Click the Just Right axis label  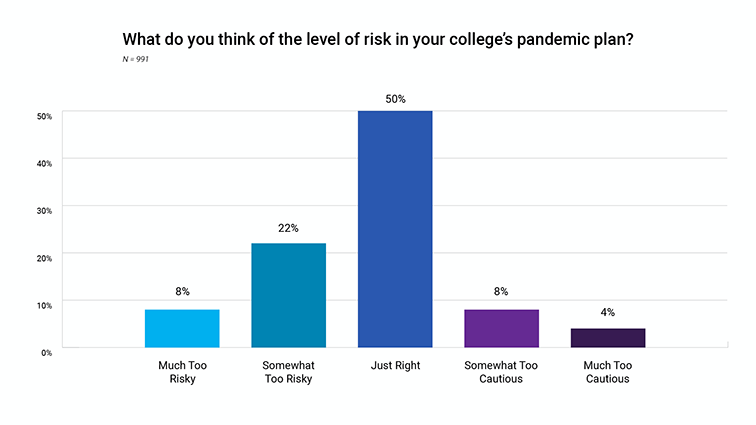coord(395,366)
